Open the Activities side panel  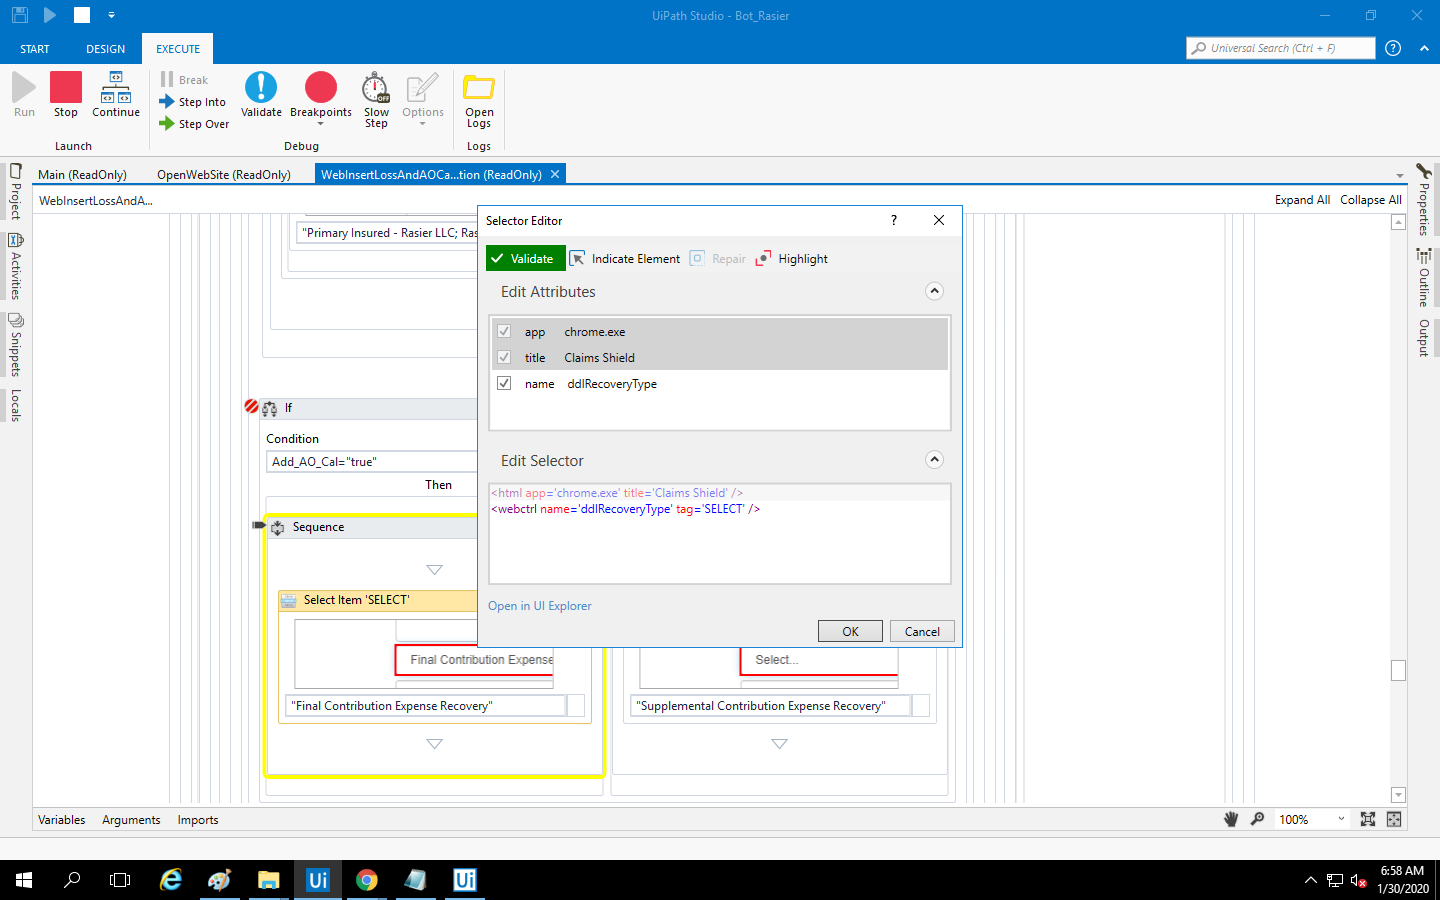15,266
